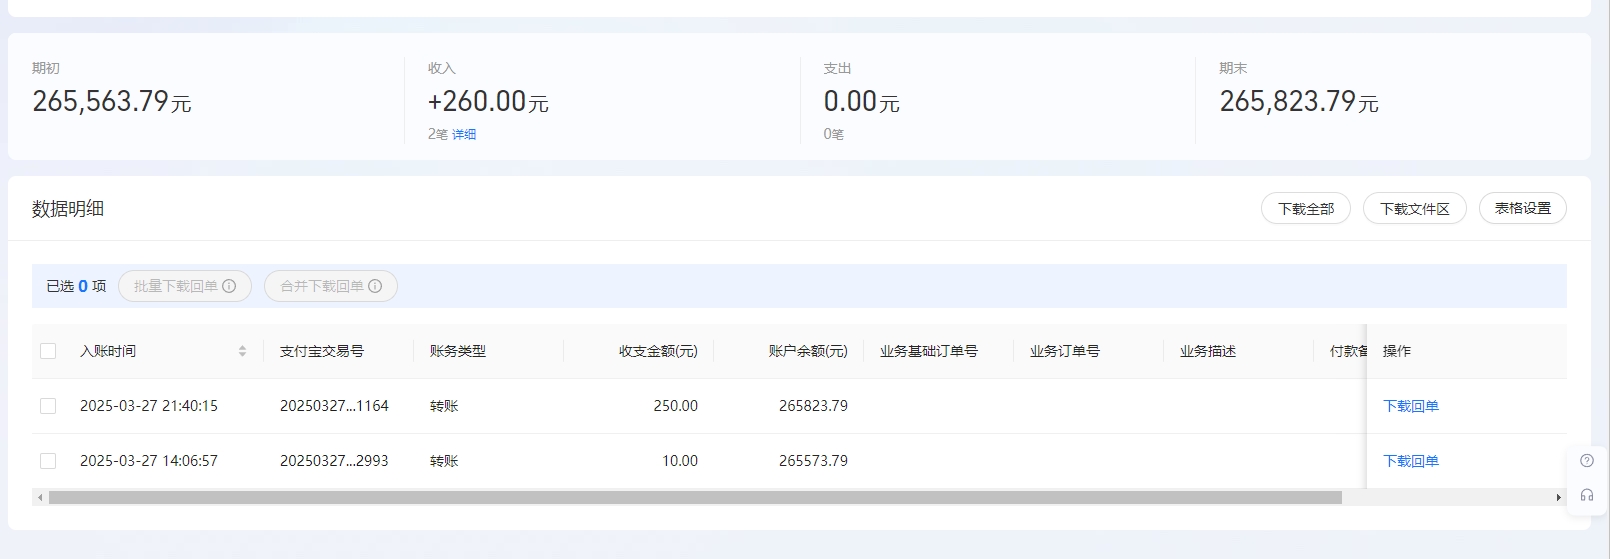
Task: Check the row dated 2025-03-27 21:40:15
Action: (48, 406)
